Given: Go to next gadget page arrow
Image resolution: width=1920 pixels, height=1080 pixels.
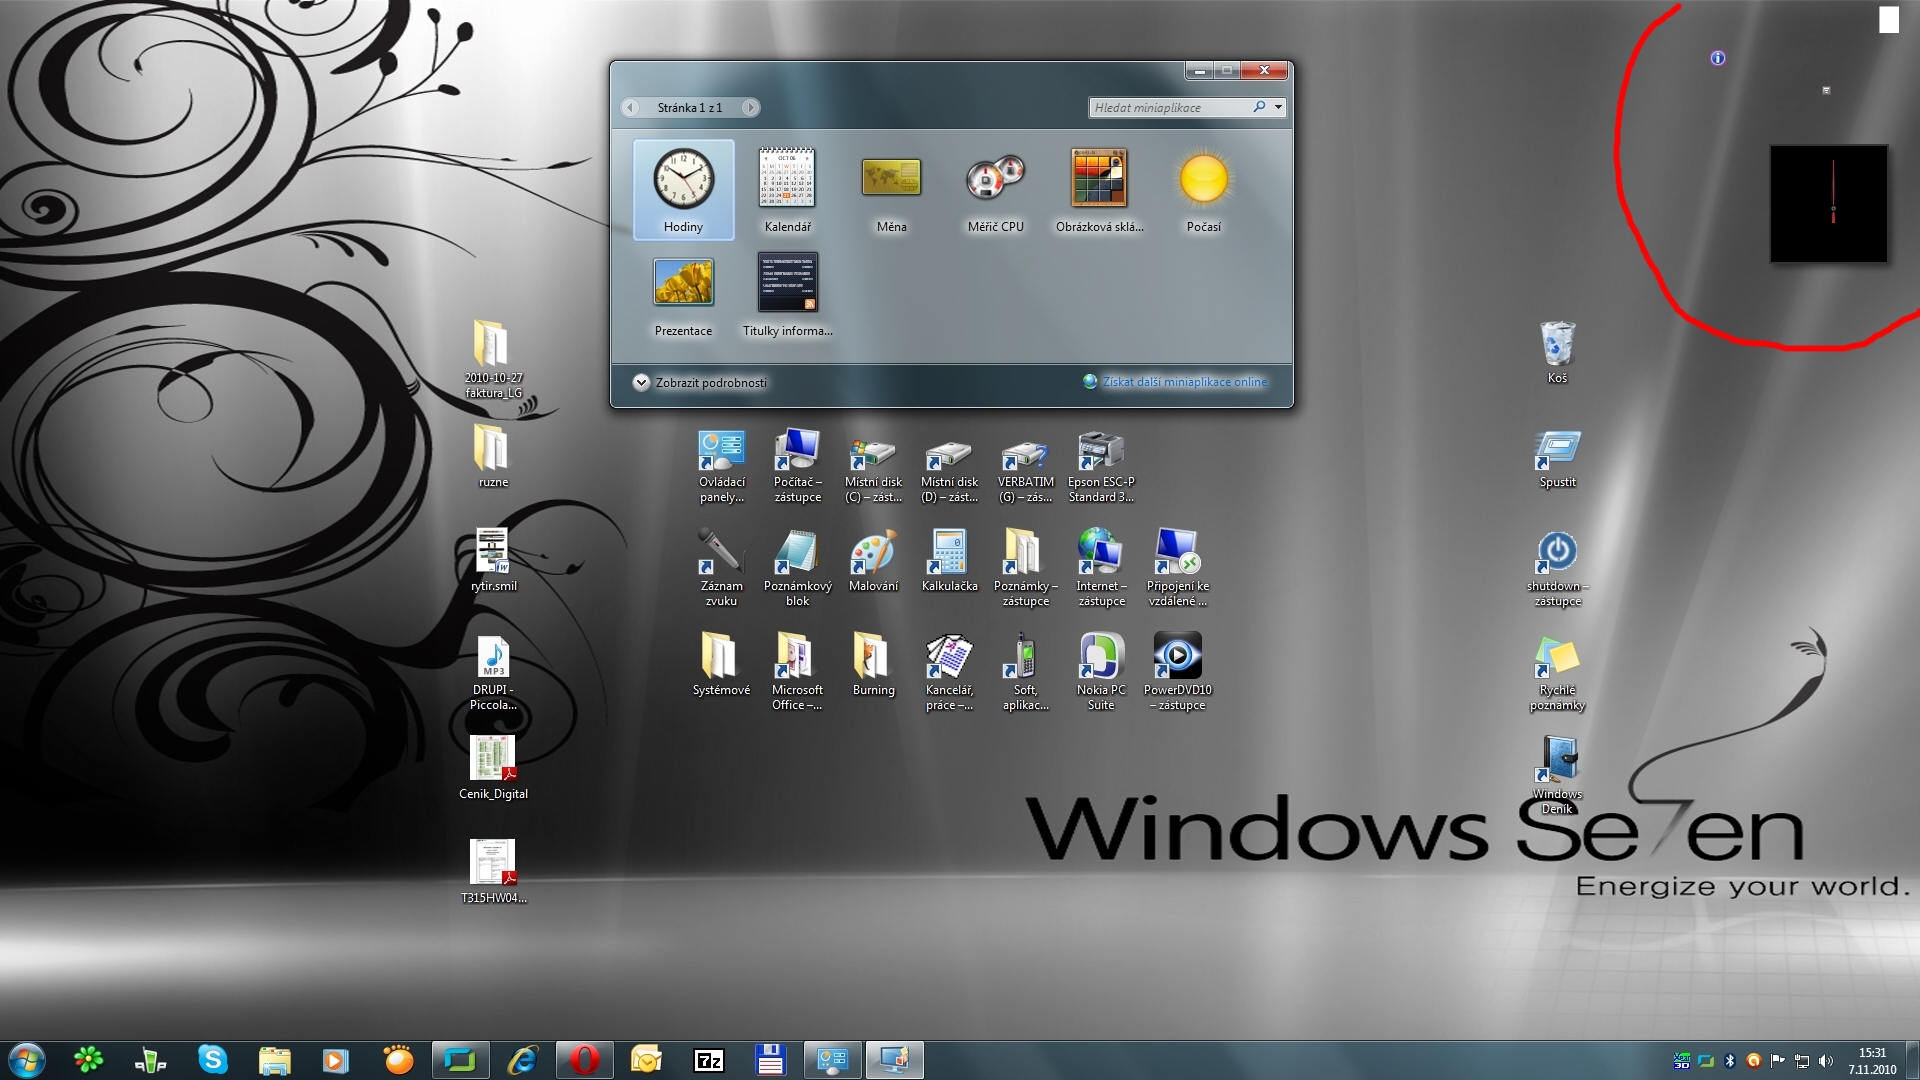Looking at the screenshot, I should click(750, 107).
